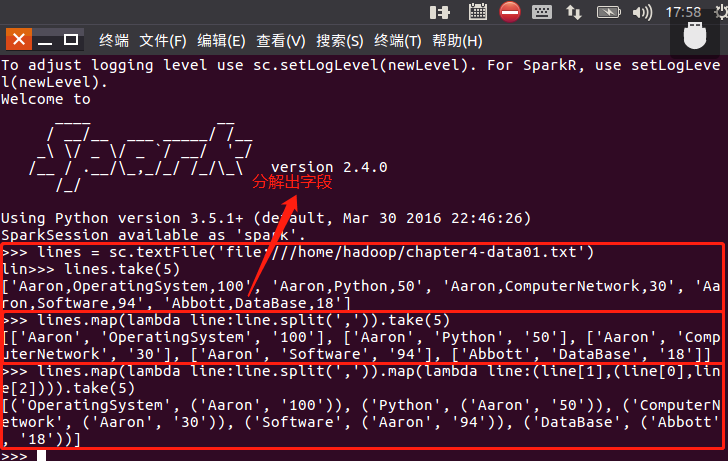Click the plug connector indicator icon
The height and width of the screenshot is (461, 728).
click(x=439, y=12)
